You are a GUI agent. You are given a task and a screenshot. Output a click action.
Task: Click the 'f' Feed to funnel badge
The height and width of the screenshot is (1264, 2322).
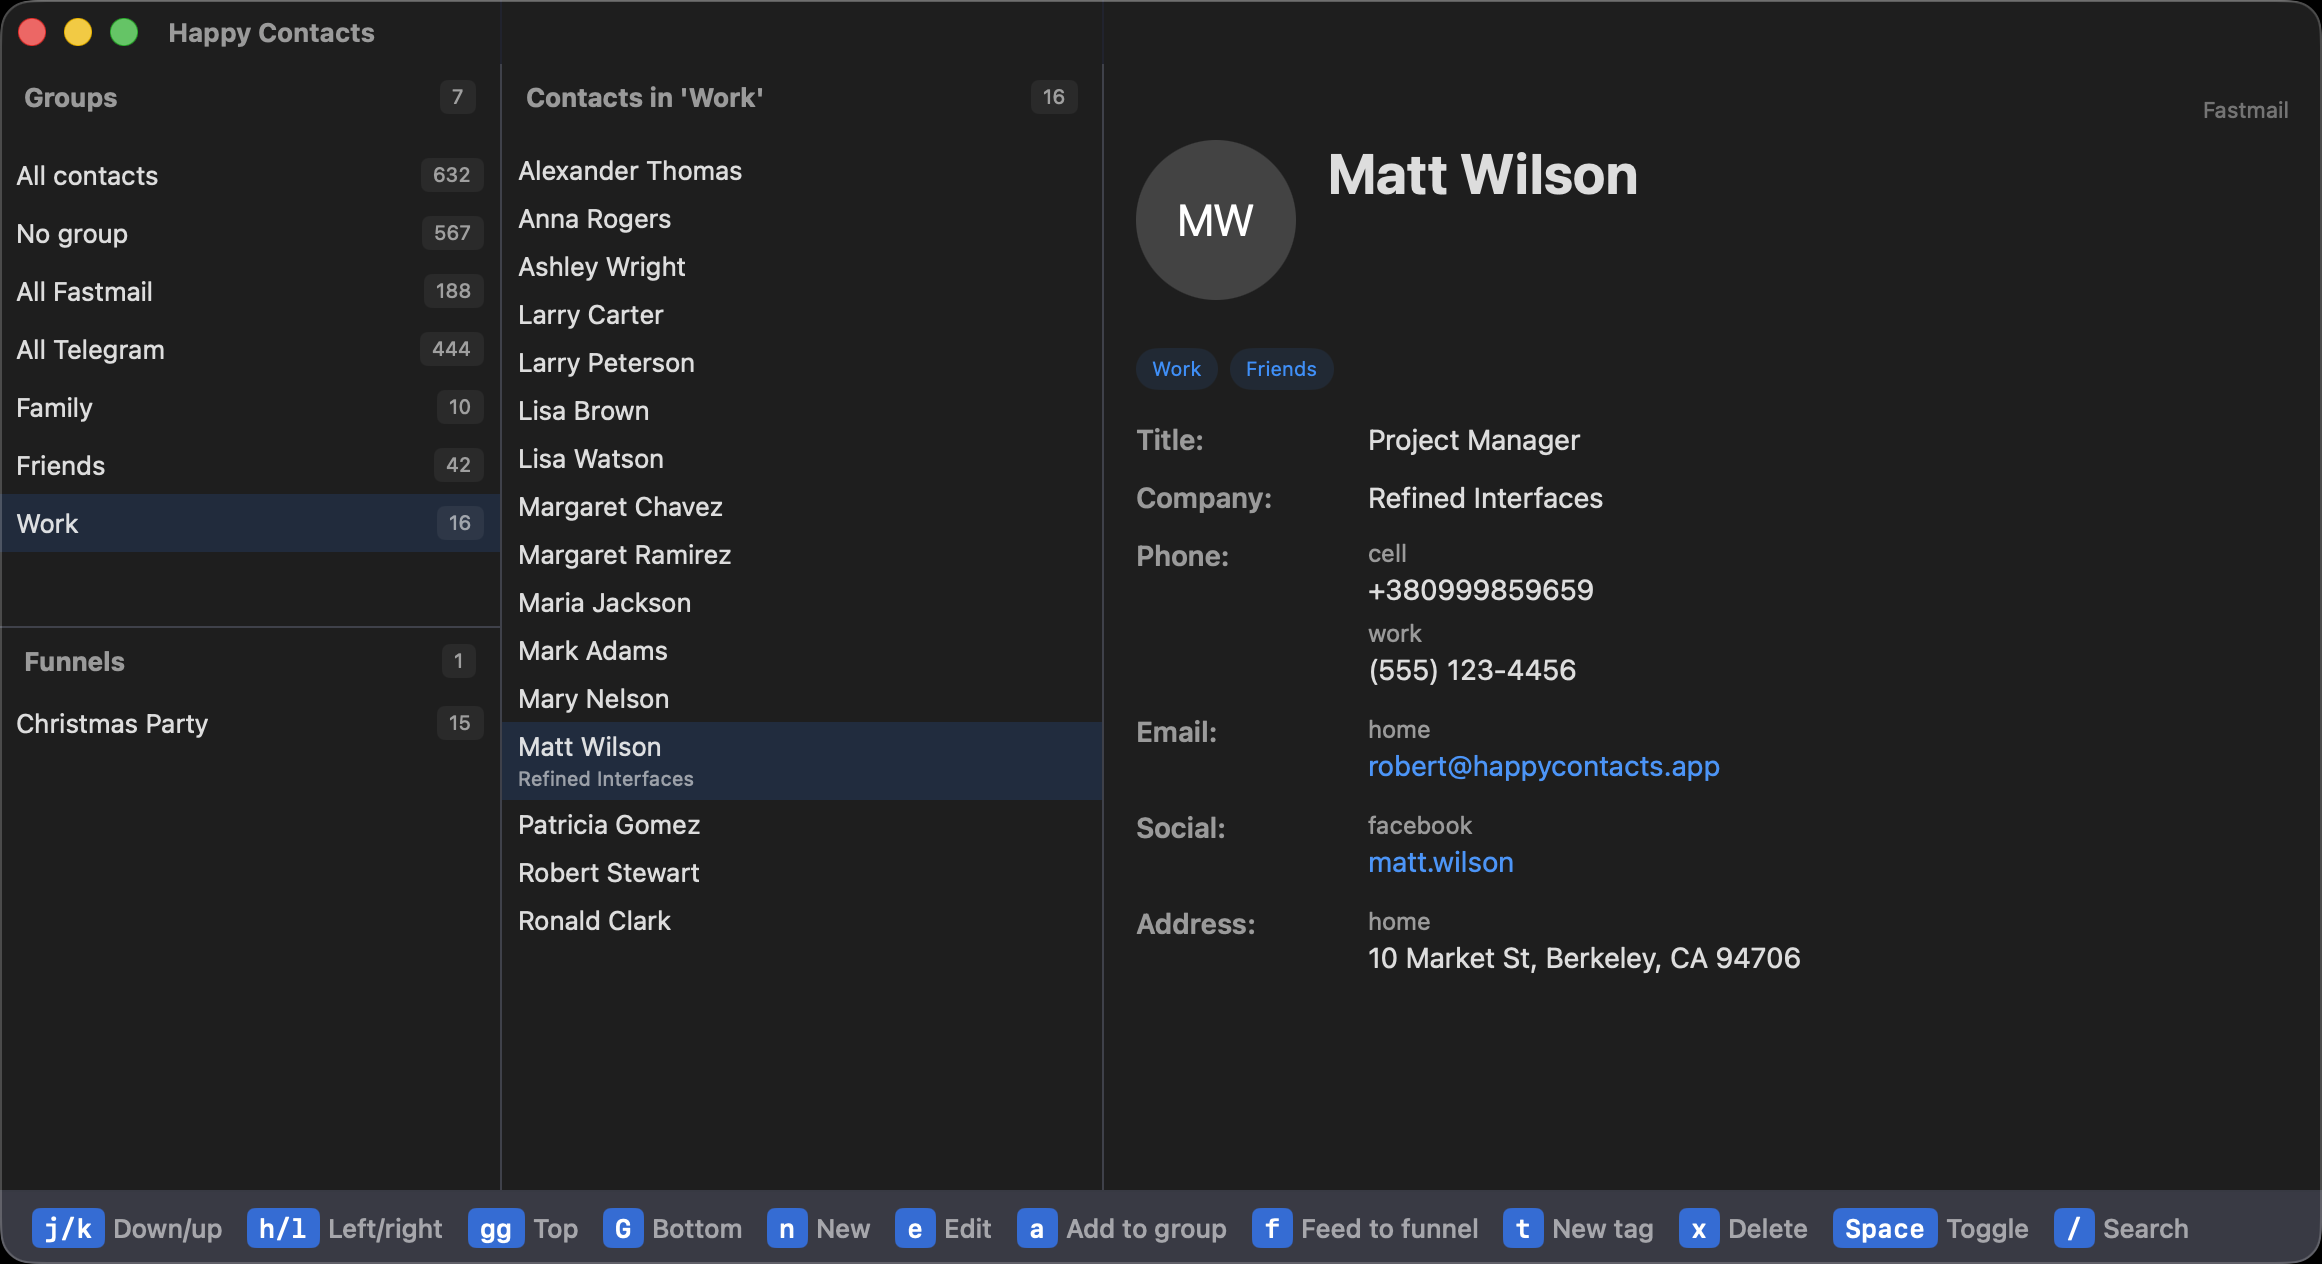(x=1271, y=1228)
